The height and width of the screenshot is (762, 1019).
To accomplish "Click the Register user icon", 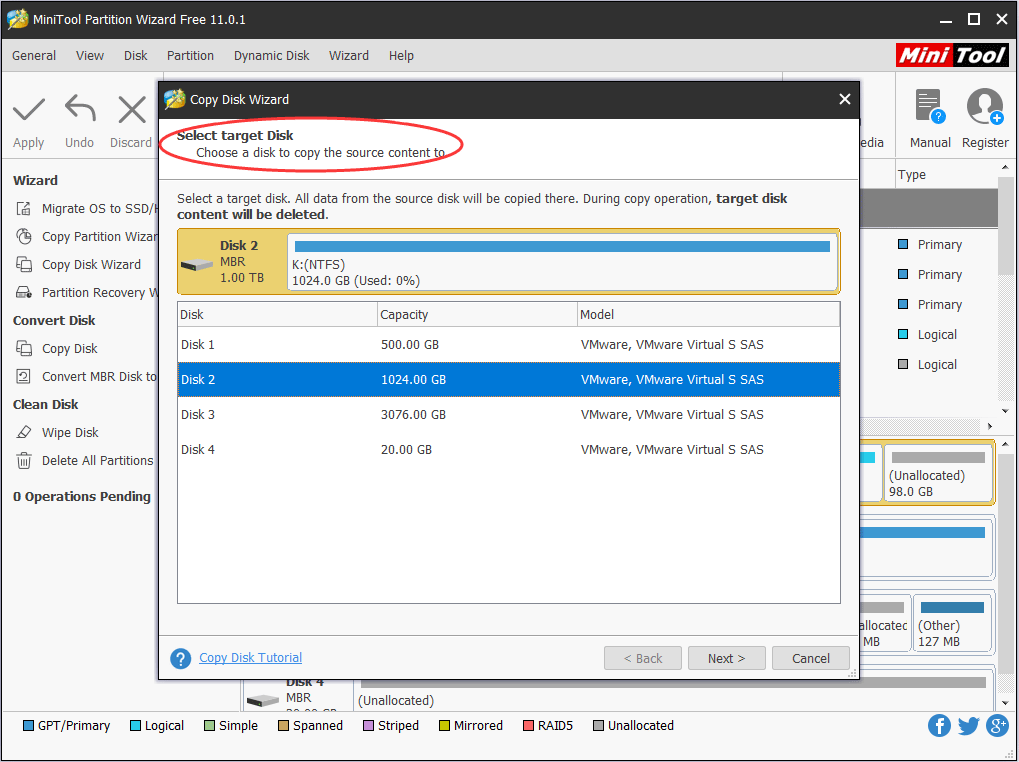I will click(x=985, y=107).
